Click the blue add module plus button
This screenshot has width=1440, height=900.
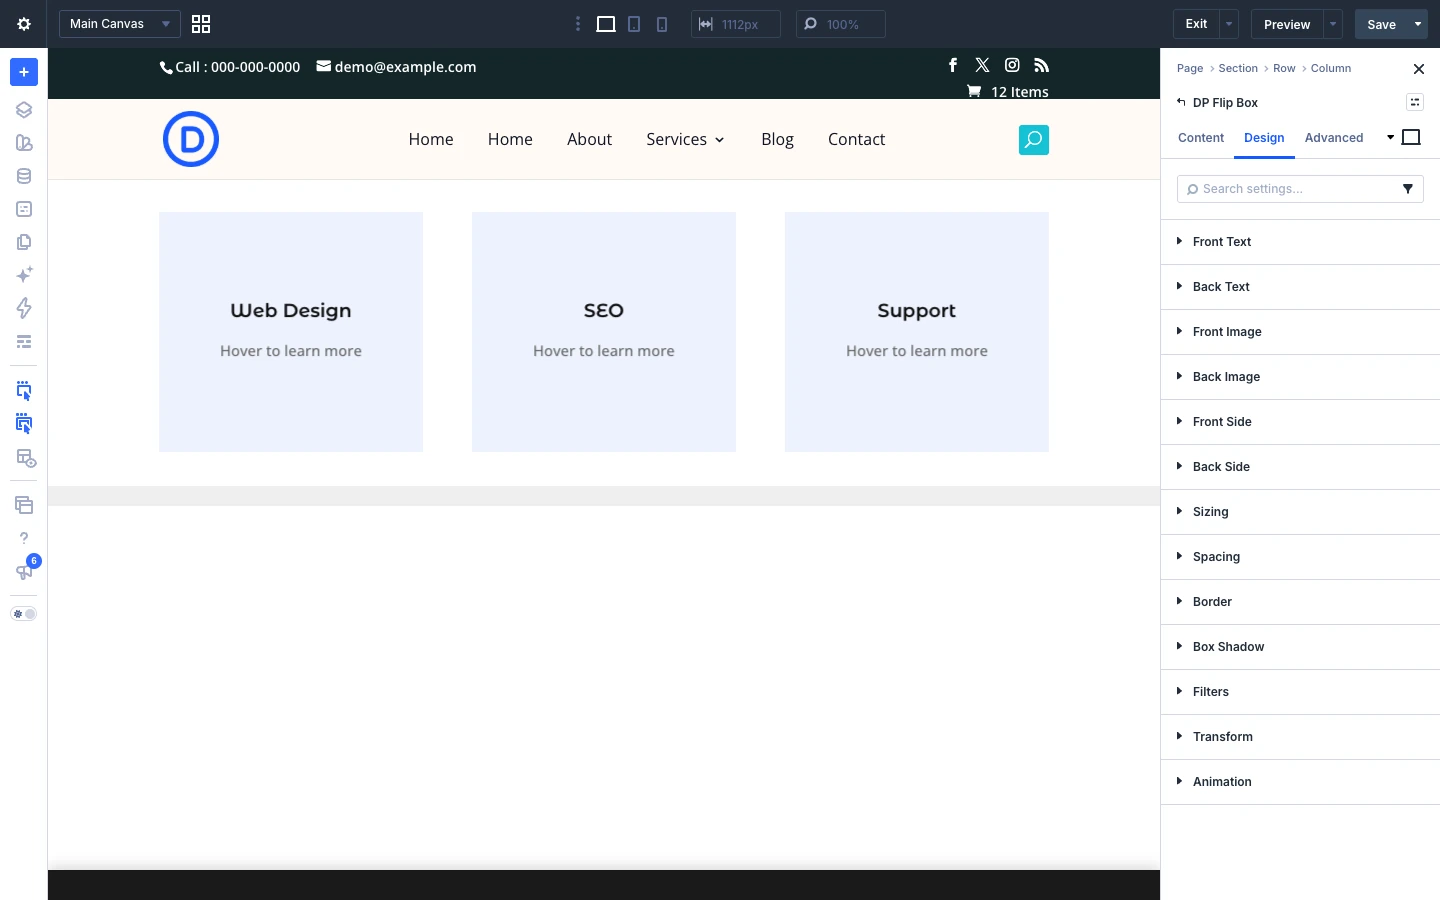coord(24,72)
